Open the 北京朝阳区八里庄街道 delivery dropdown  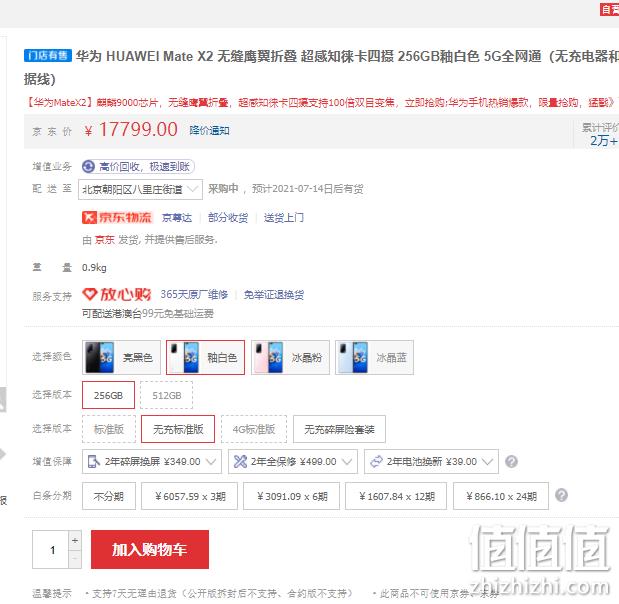[x=141, y=189]
